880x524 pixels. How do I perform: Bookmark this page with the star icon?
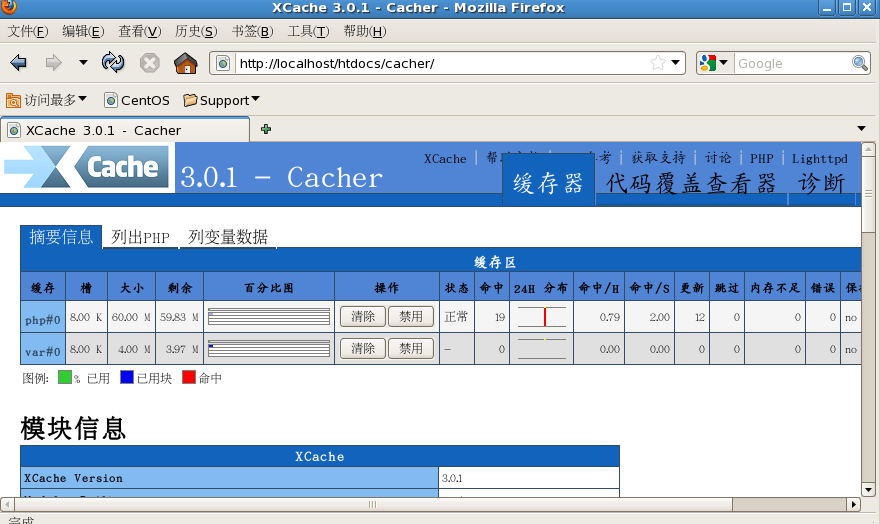(x=658, y=63)
